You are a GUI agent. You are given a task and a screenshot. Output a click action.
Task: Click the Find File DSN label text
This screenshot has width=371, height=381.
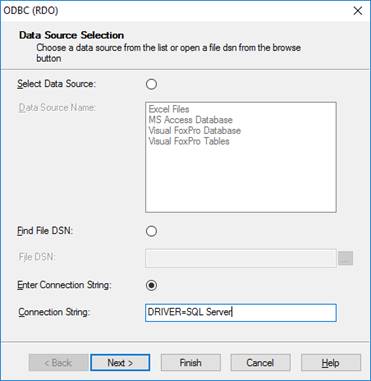click(x=45, y=231)
